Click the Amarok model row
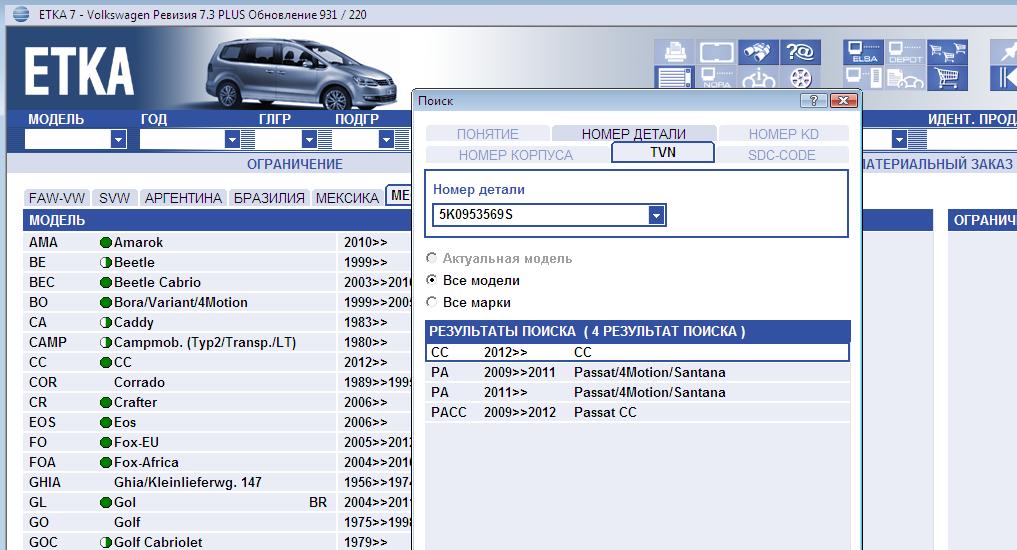 click(x=138, y=242)
